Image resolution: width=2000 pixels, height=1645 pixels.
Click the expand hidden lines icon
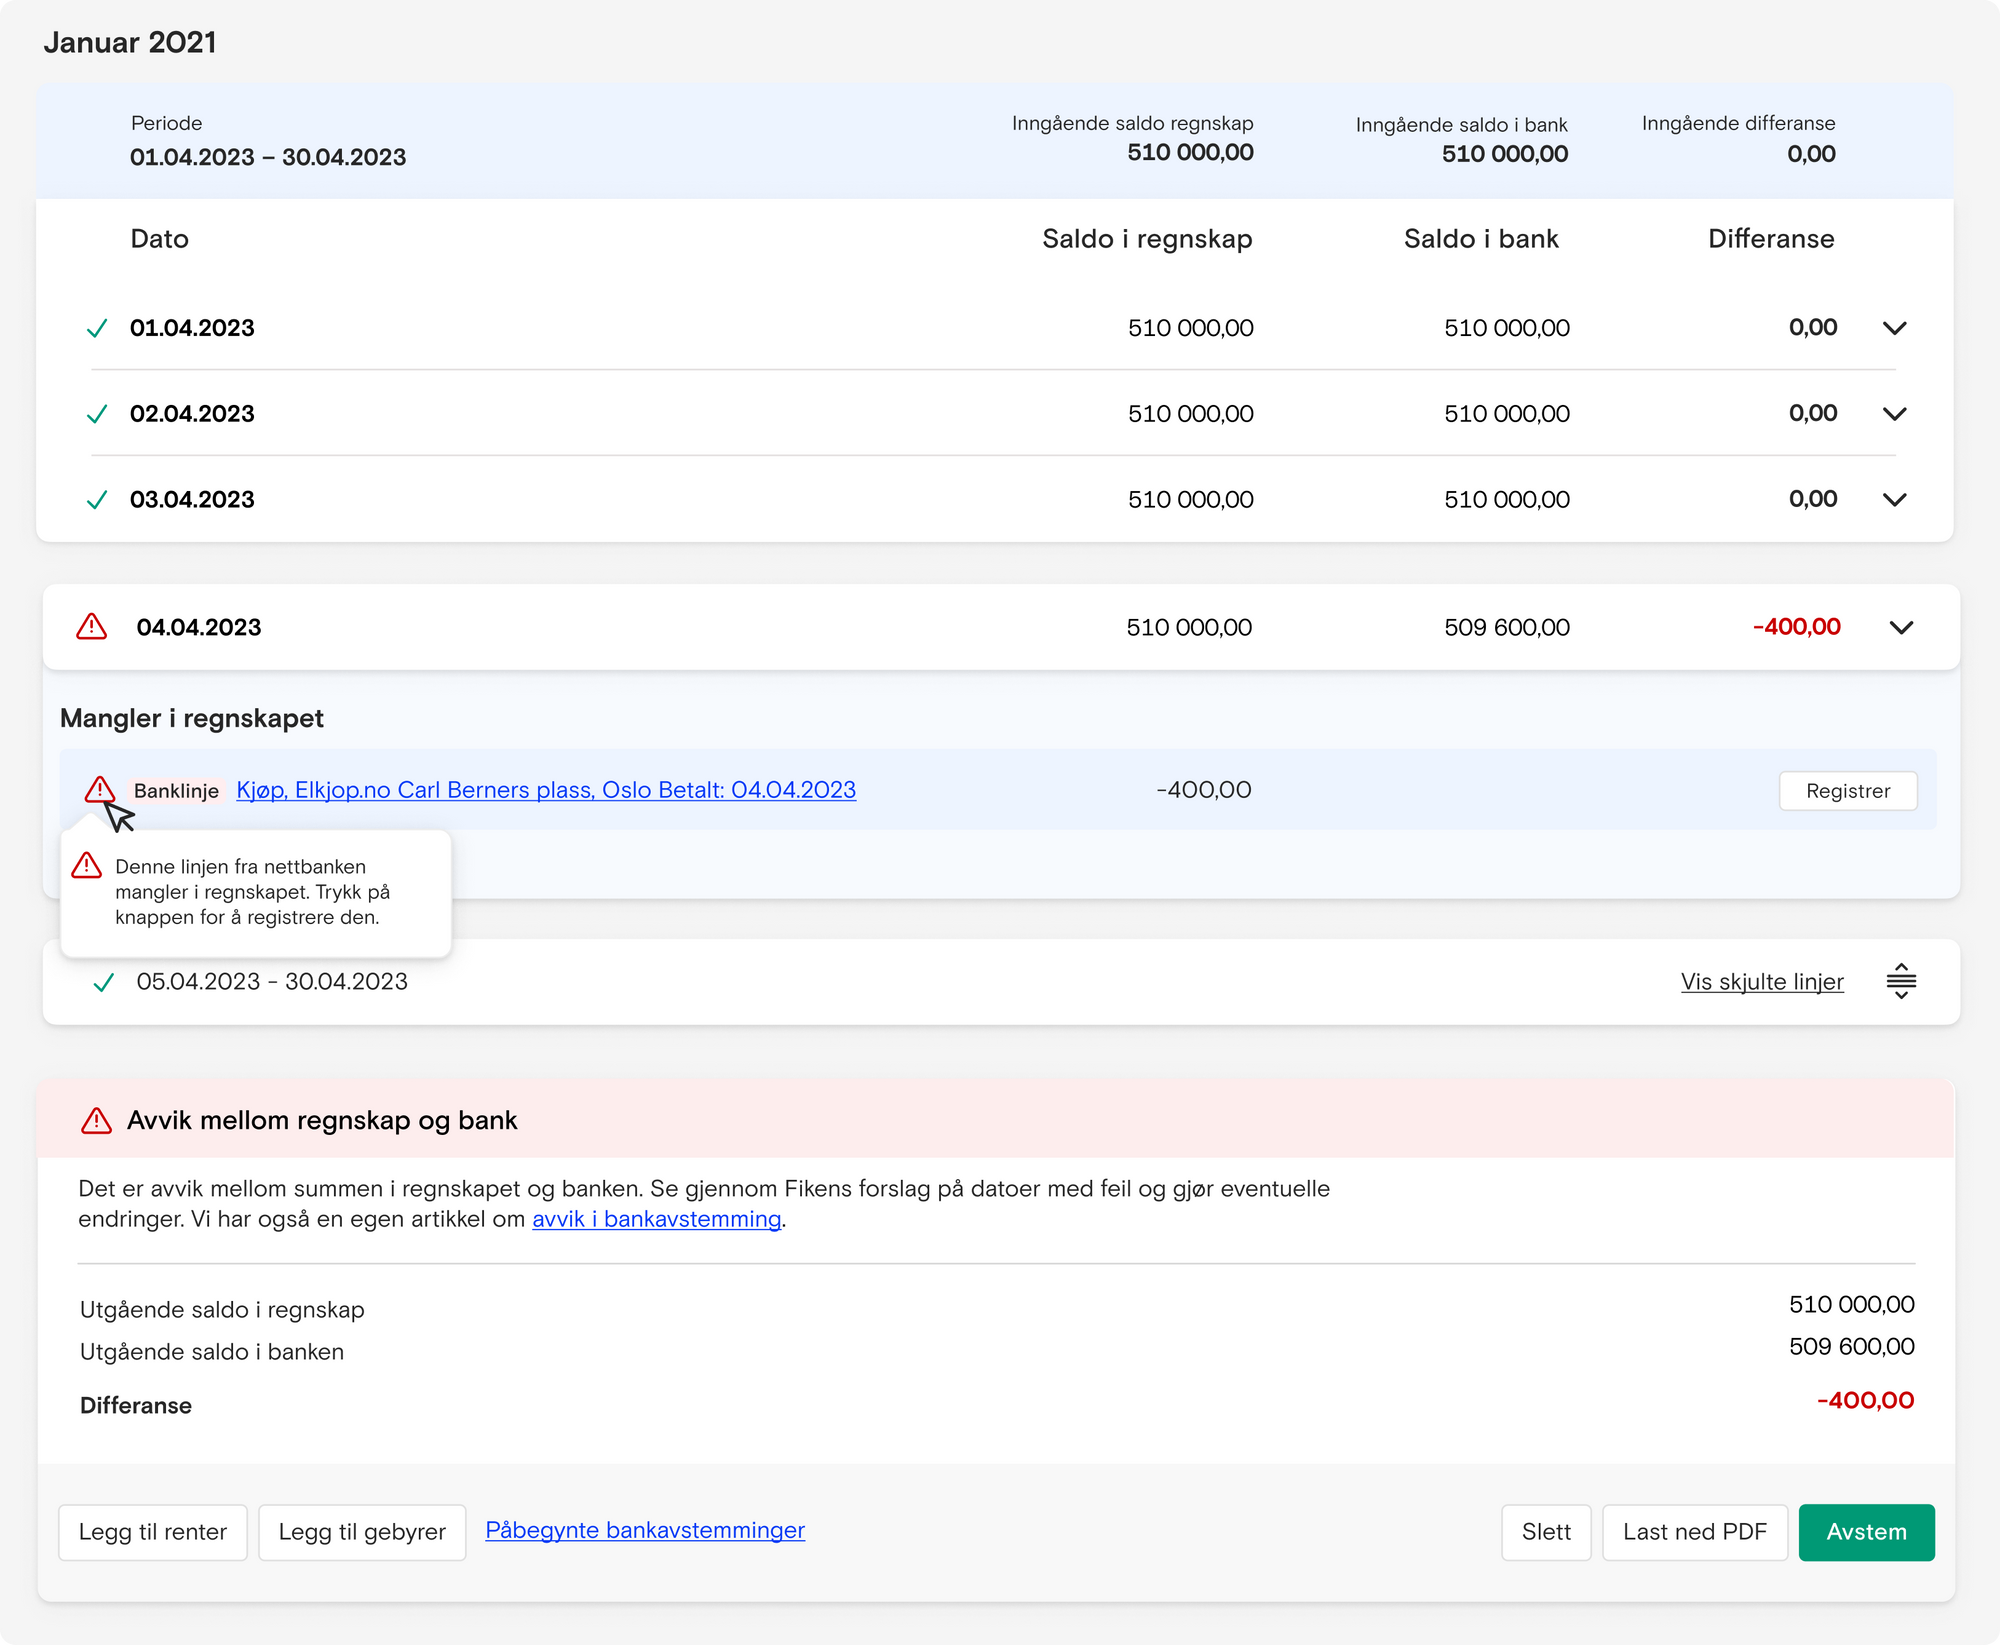click(x=1901, y=981)
